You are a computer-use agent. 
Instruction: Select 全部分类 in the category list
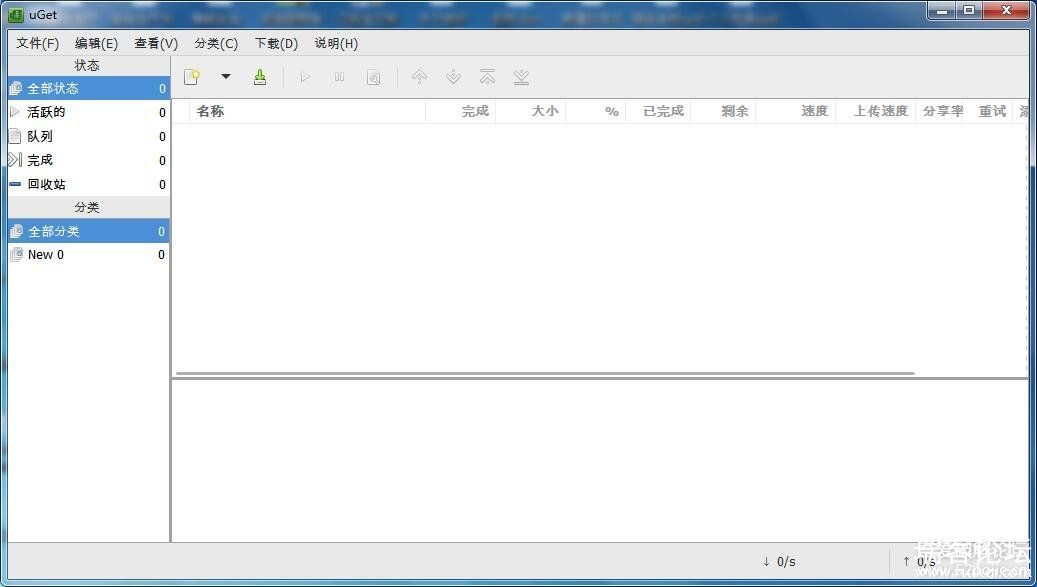pos(89,231)
